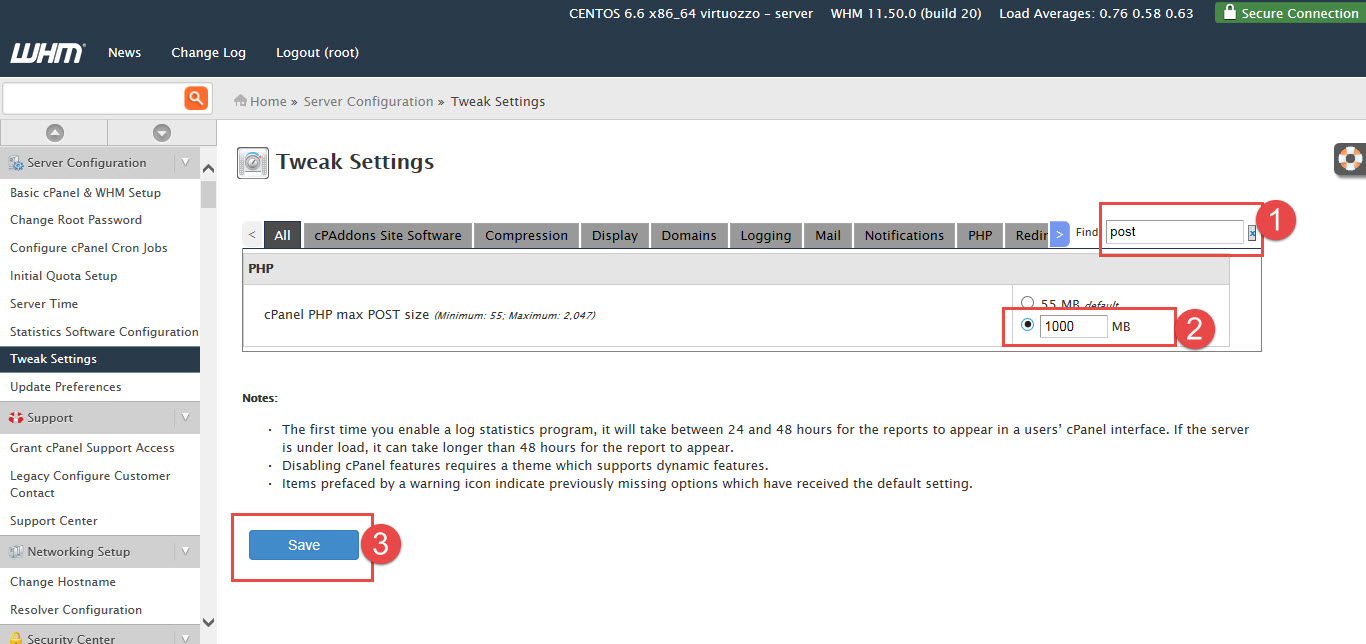
Task: Click the Home icon in breadcrumb
Action: click(x=240, y=101)
